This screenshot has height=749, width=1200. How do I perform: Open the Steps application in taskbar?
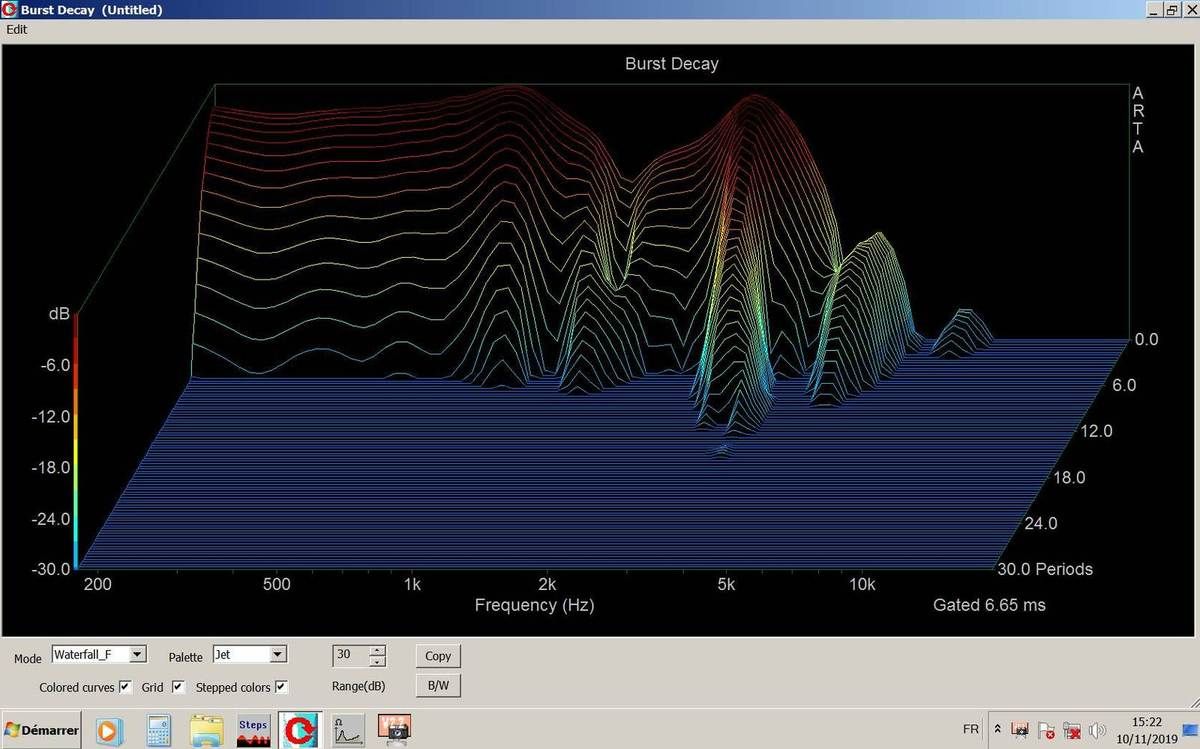click(252, 730)
